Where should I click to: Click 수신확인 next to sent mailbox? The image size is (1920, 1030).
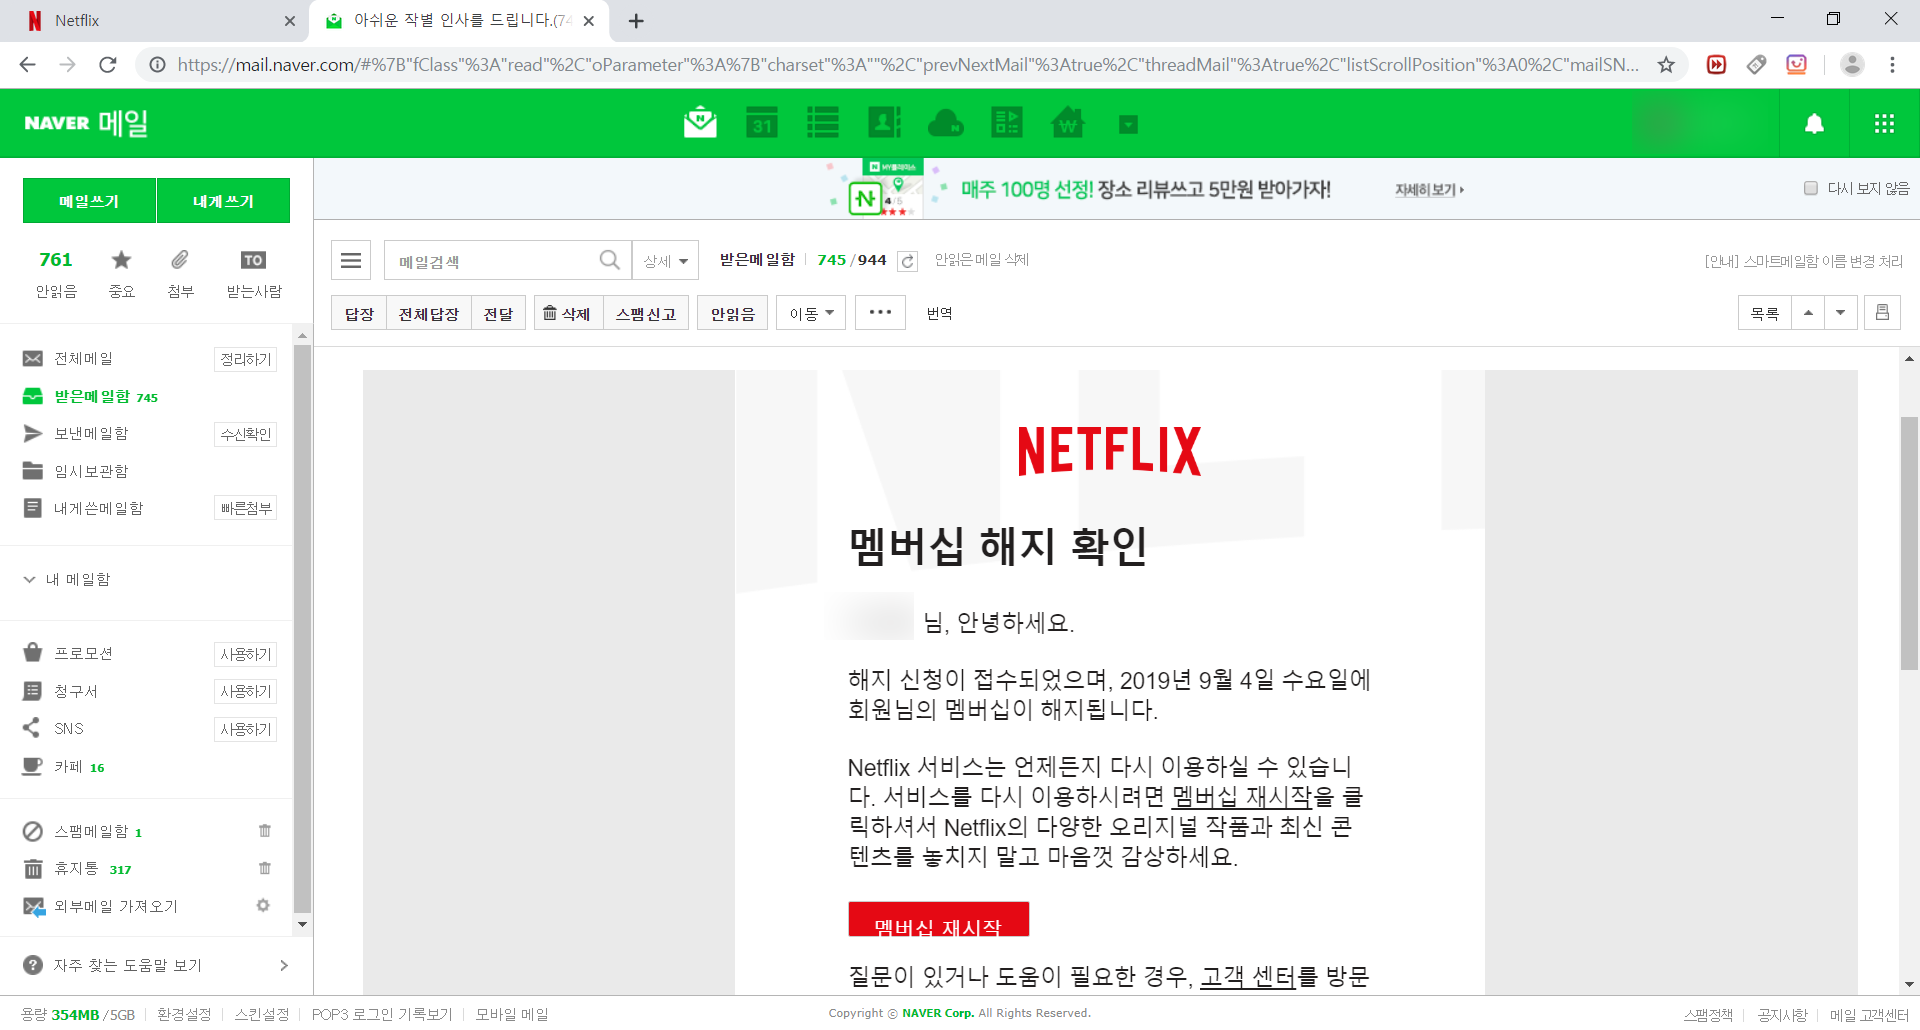246,434
